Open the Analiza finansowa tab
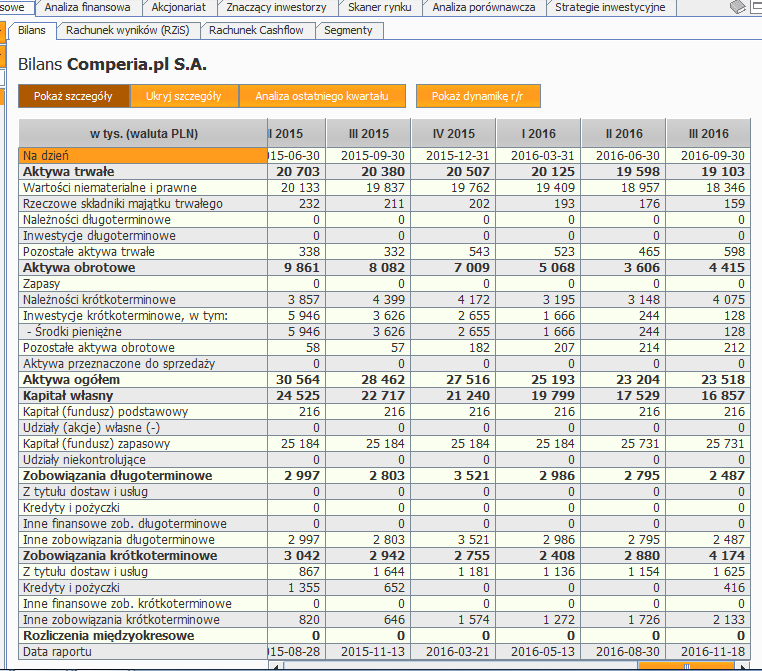Screen dimensions: 762x671 pos(87,7)
